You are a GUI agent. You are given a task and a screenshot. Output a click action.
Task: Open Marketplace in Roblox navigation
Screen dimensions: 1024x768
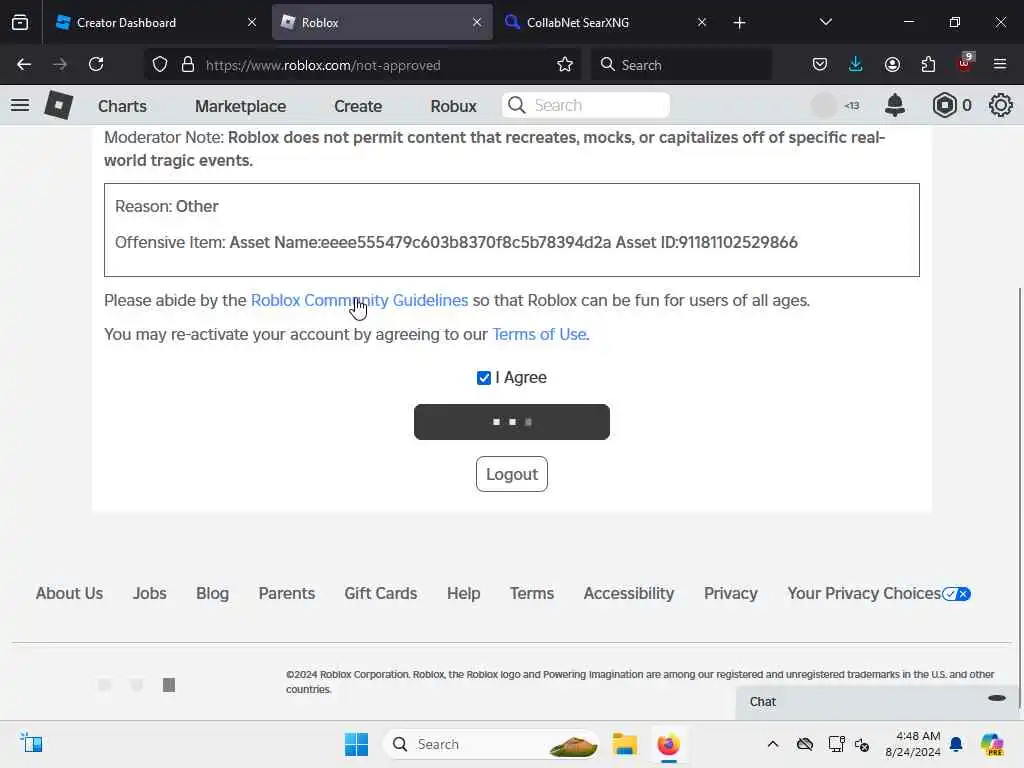click(240, 106)
